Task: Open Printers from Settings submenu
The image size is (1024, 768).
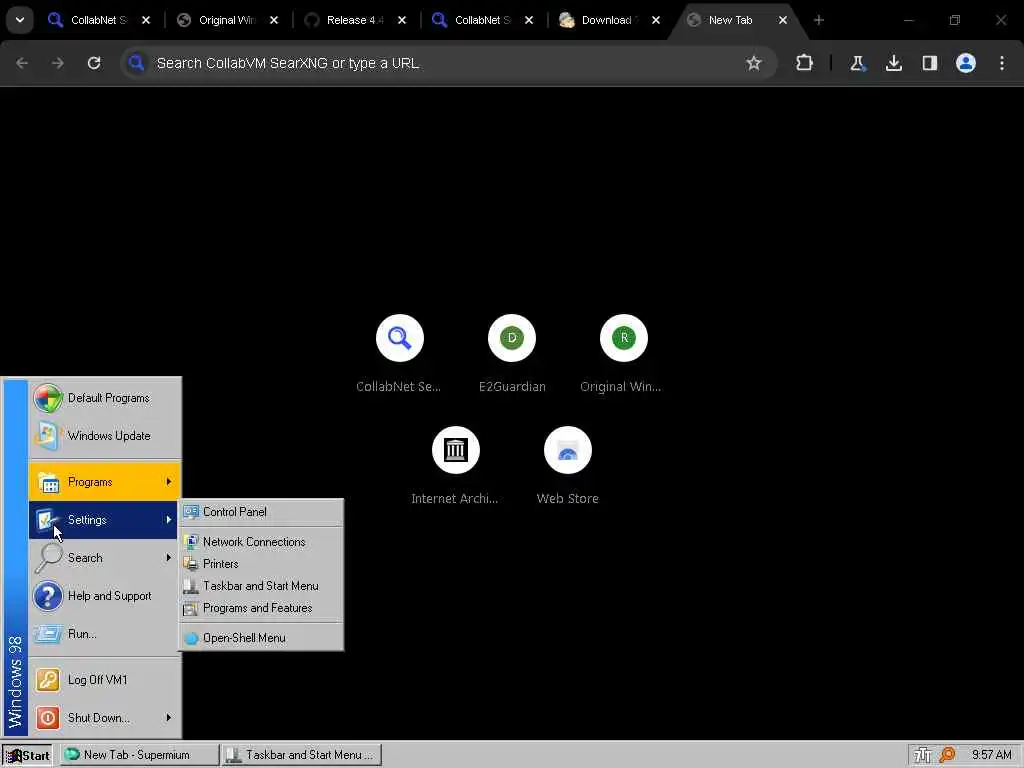Action: coord(261,564)
